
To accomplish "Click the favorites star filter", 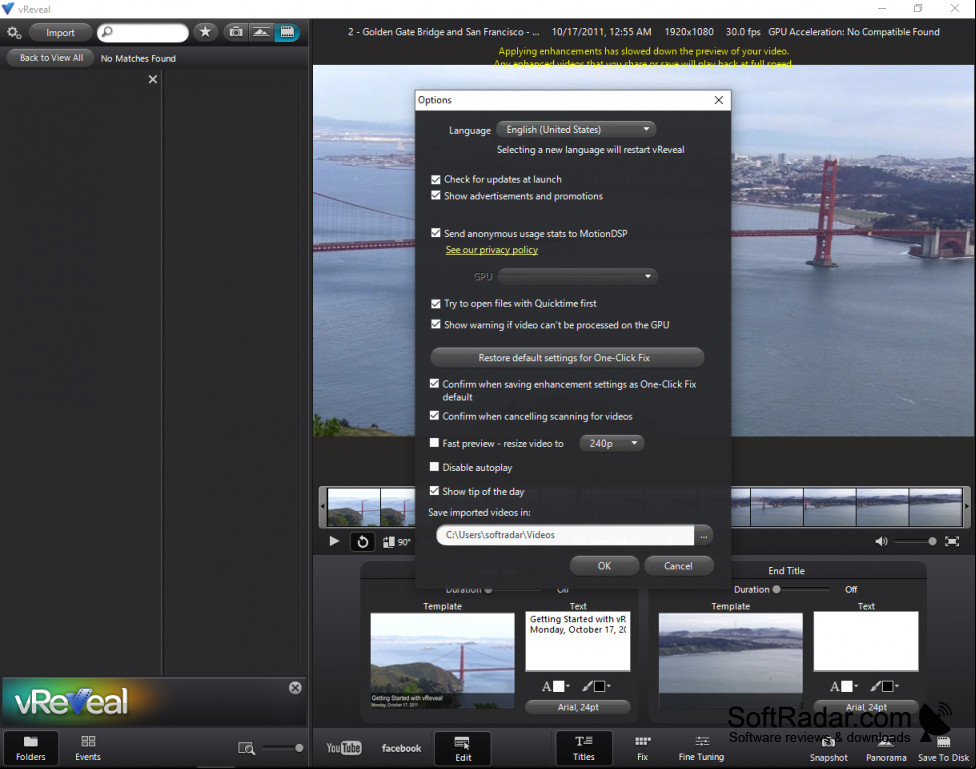I will coord(205,32).
